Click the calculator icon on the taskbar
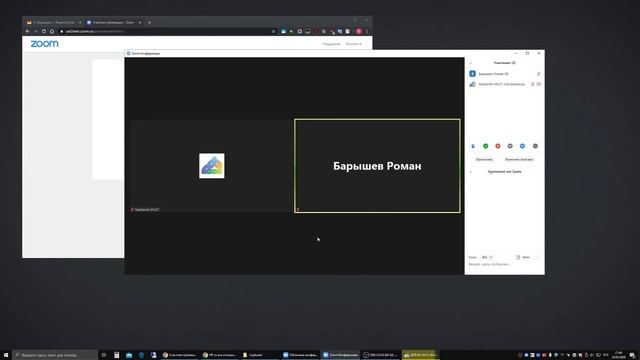The height and width of the screenshot is (360, 640). pyautogui.click(x=117, y=355)
